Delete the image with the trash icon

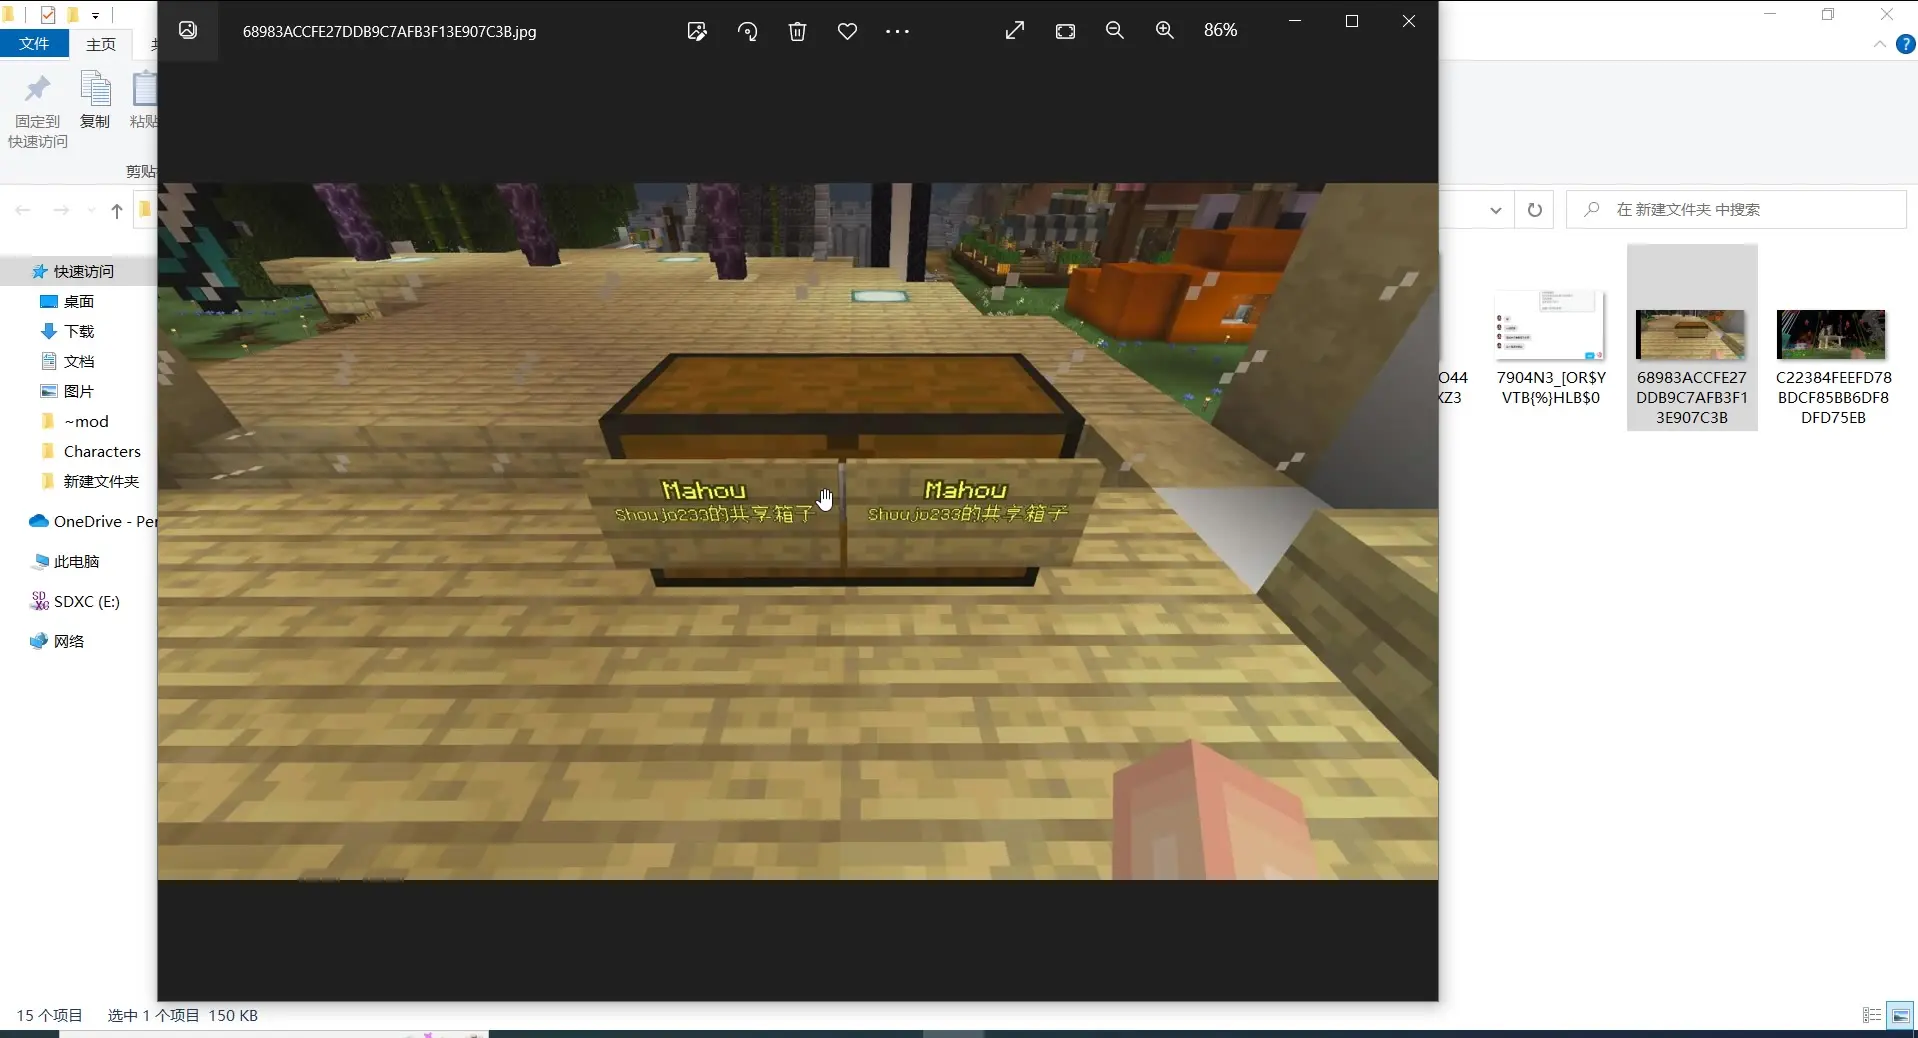pyautogui.click(x=797, y=31)
